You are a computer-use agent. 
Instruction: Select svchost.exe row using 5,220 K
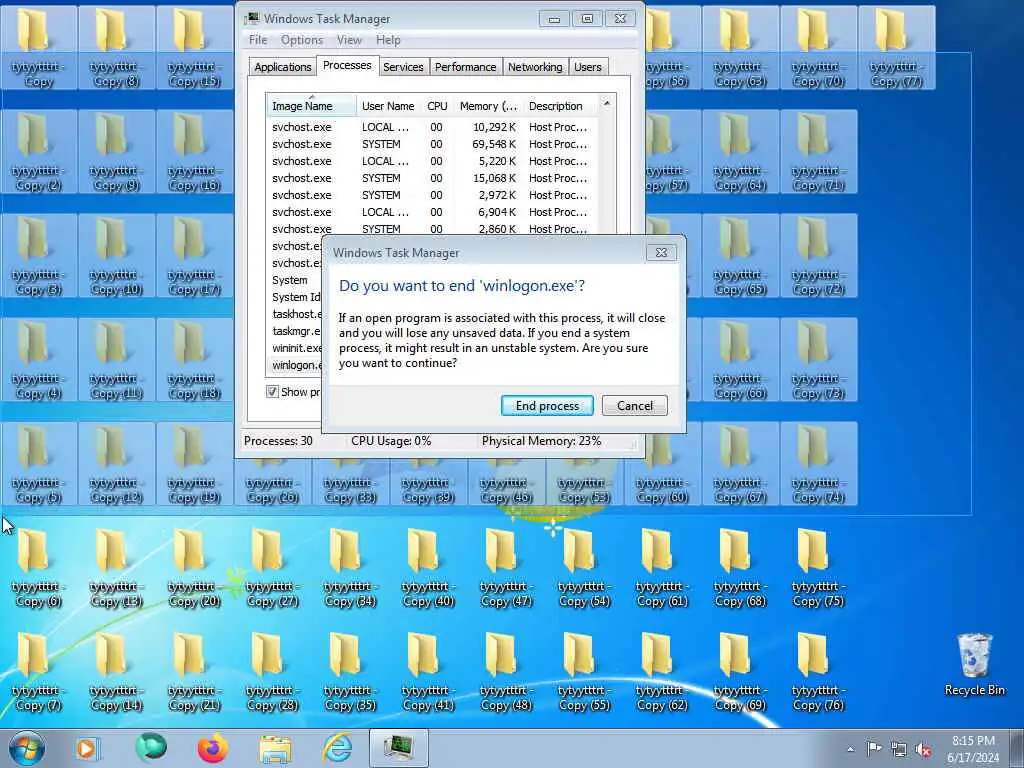[431, 161]
